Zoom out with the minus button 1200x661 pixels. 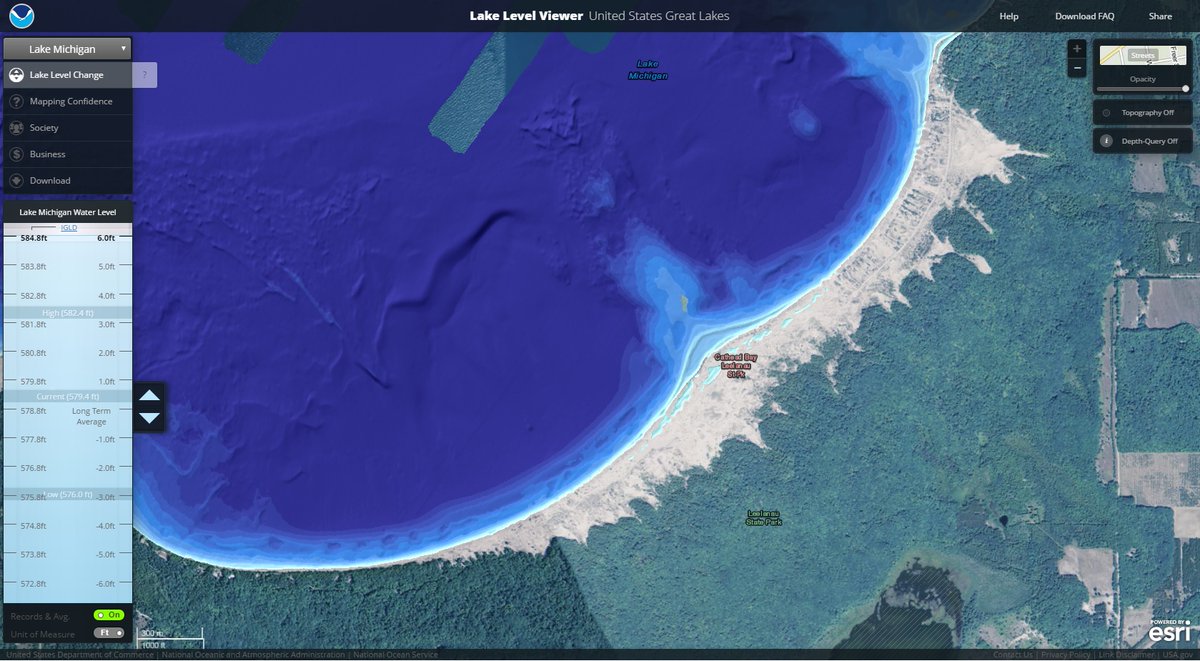point(1076,68)
